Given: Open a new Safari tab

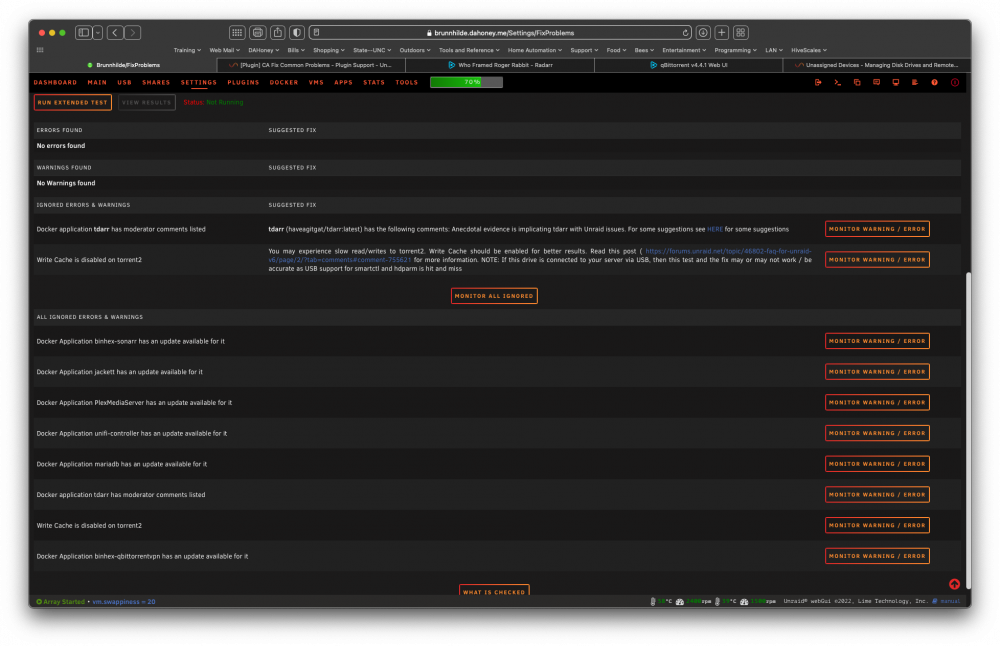Looking at the screenshot, I should click(722, 33).
